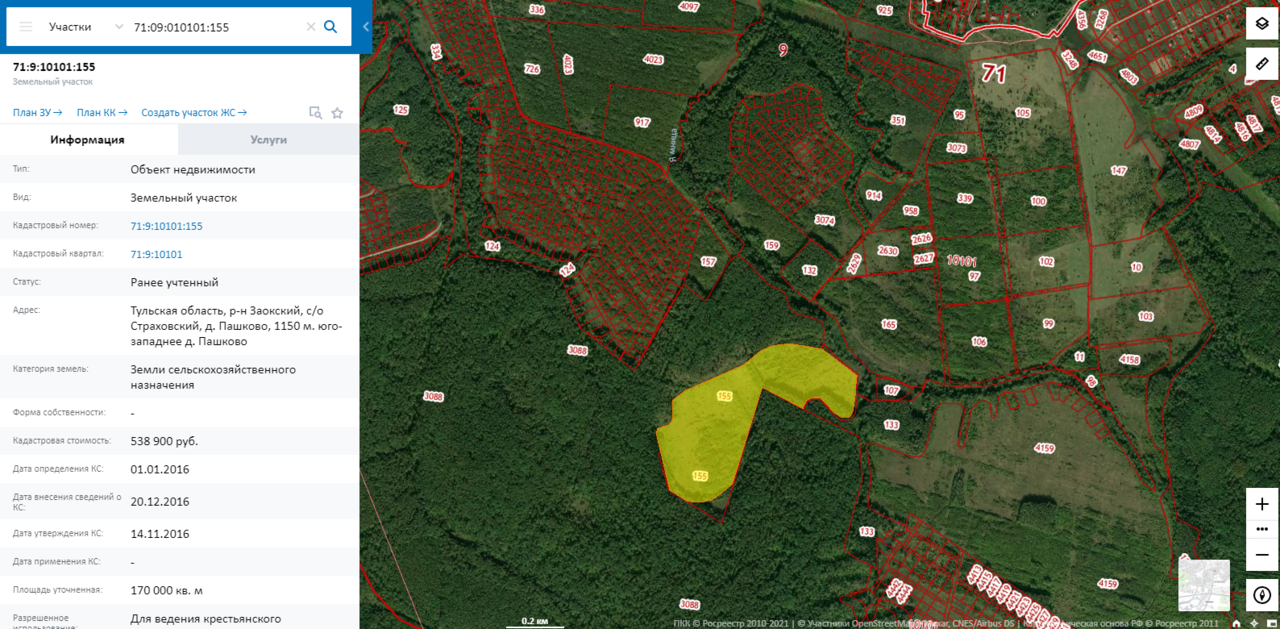Select parcel labeled 2630 on map

tap(888, 251)
